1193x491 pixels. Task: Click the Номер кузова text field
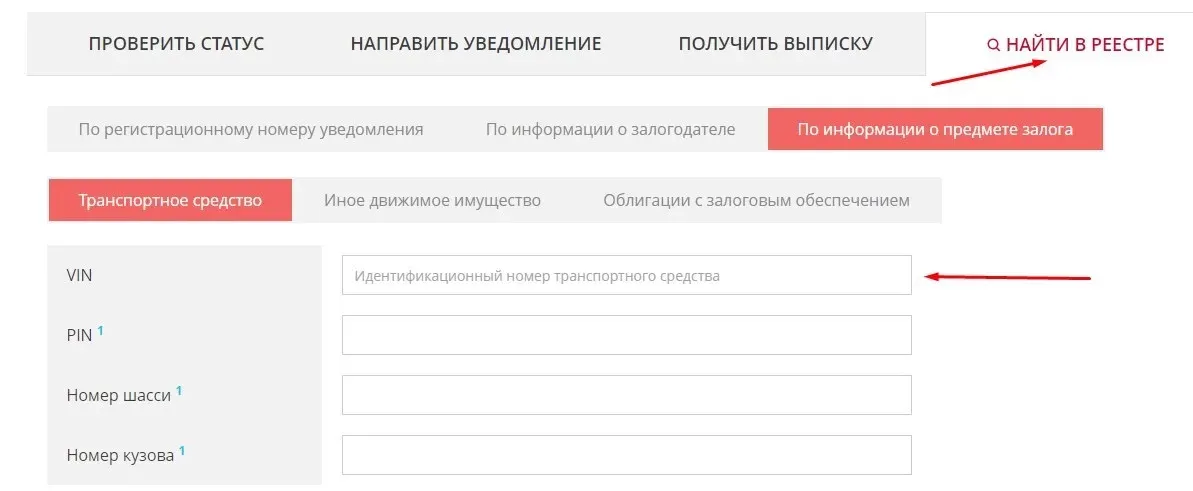point(626,455)
